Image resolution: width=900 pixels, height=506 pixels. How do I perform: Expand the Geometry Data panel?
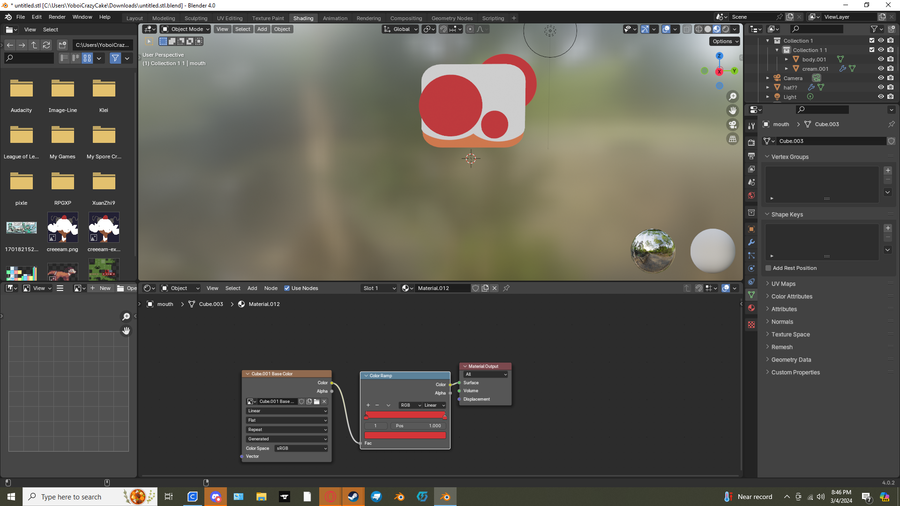(791, 360)
